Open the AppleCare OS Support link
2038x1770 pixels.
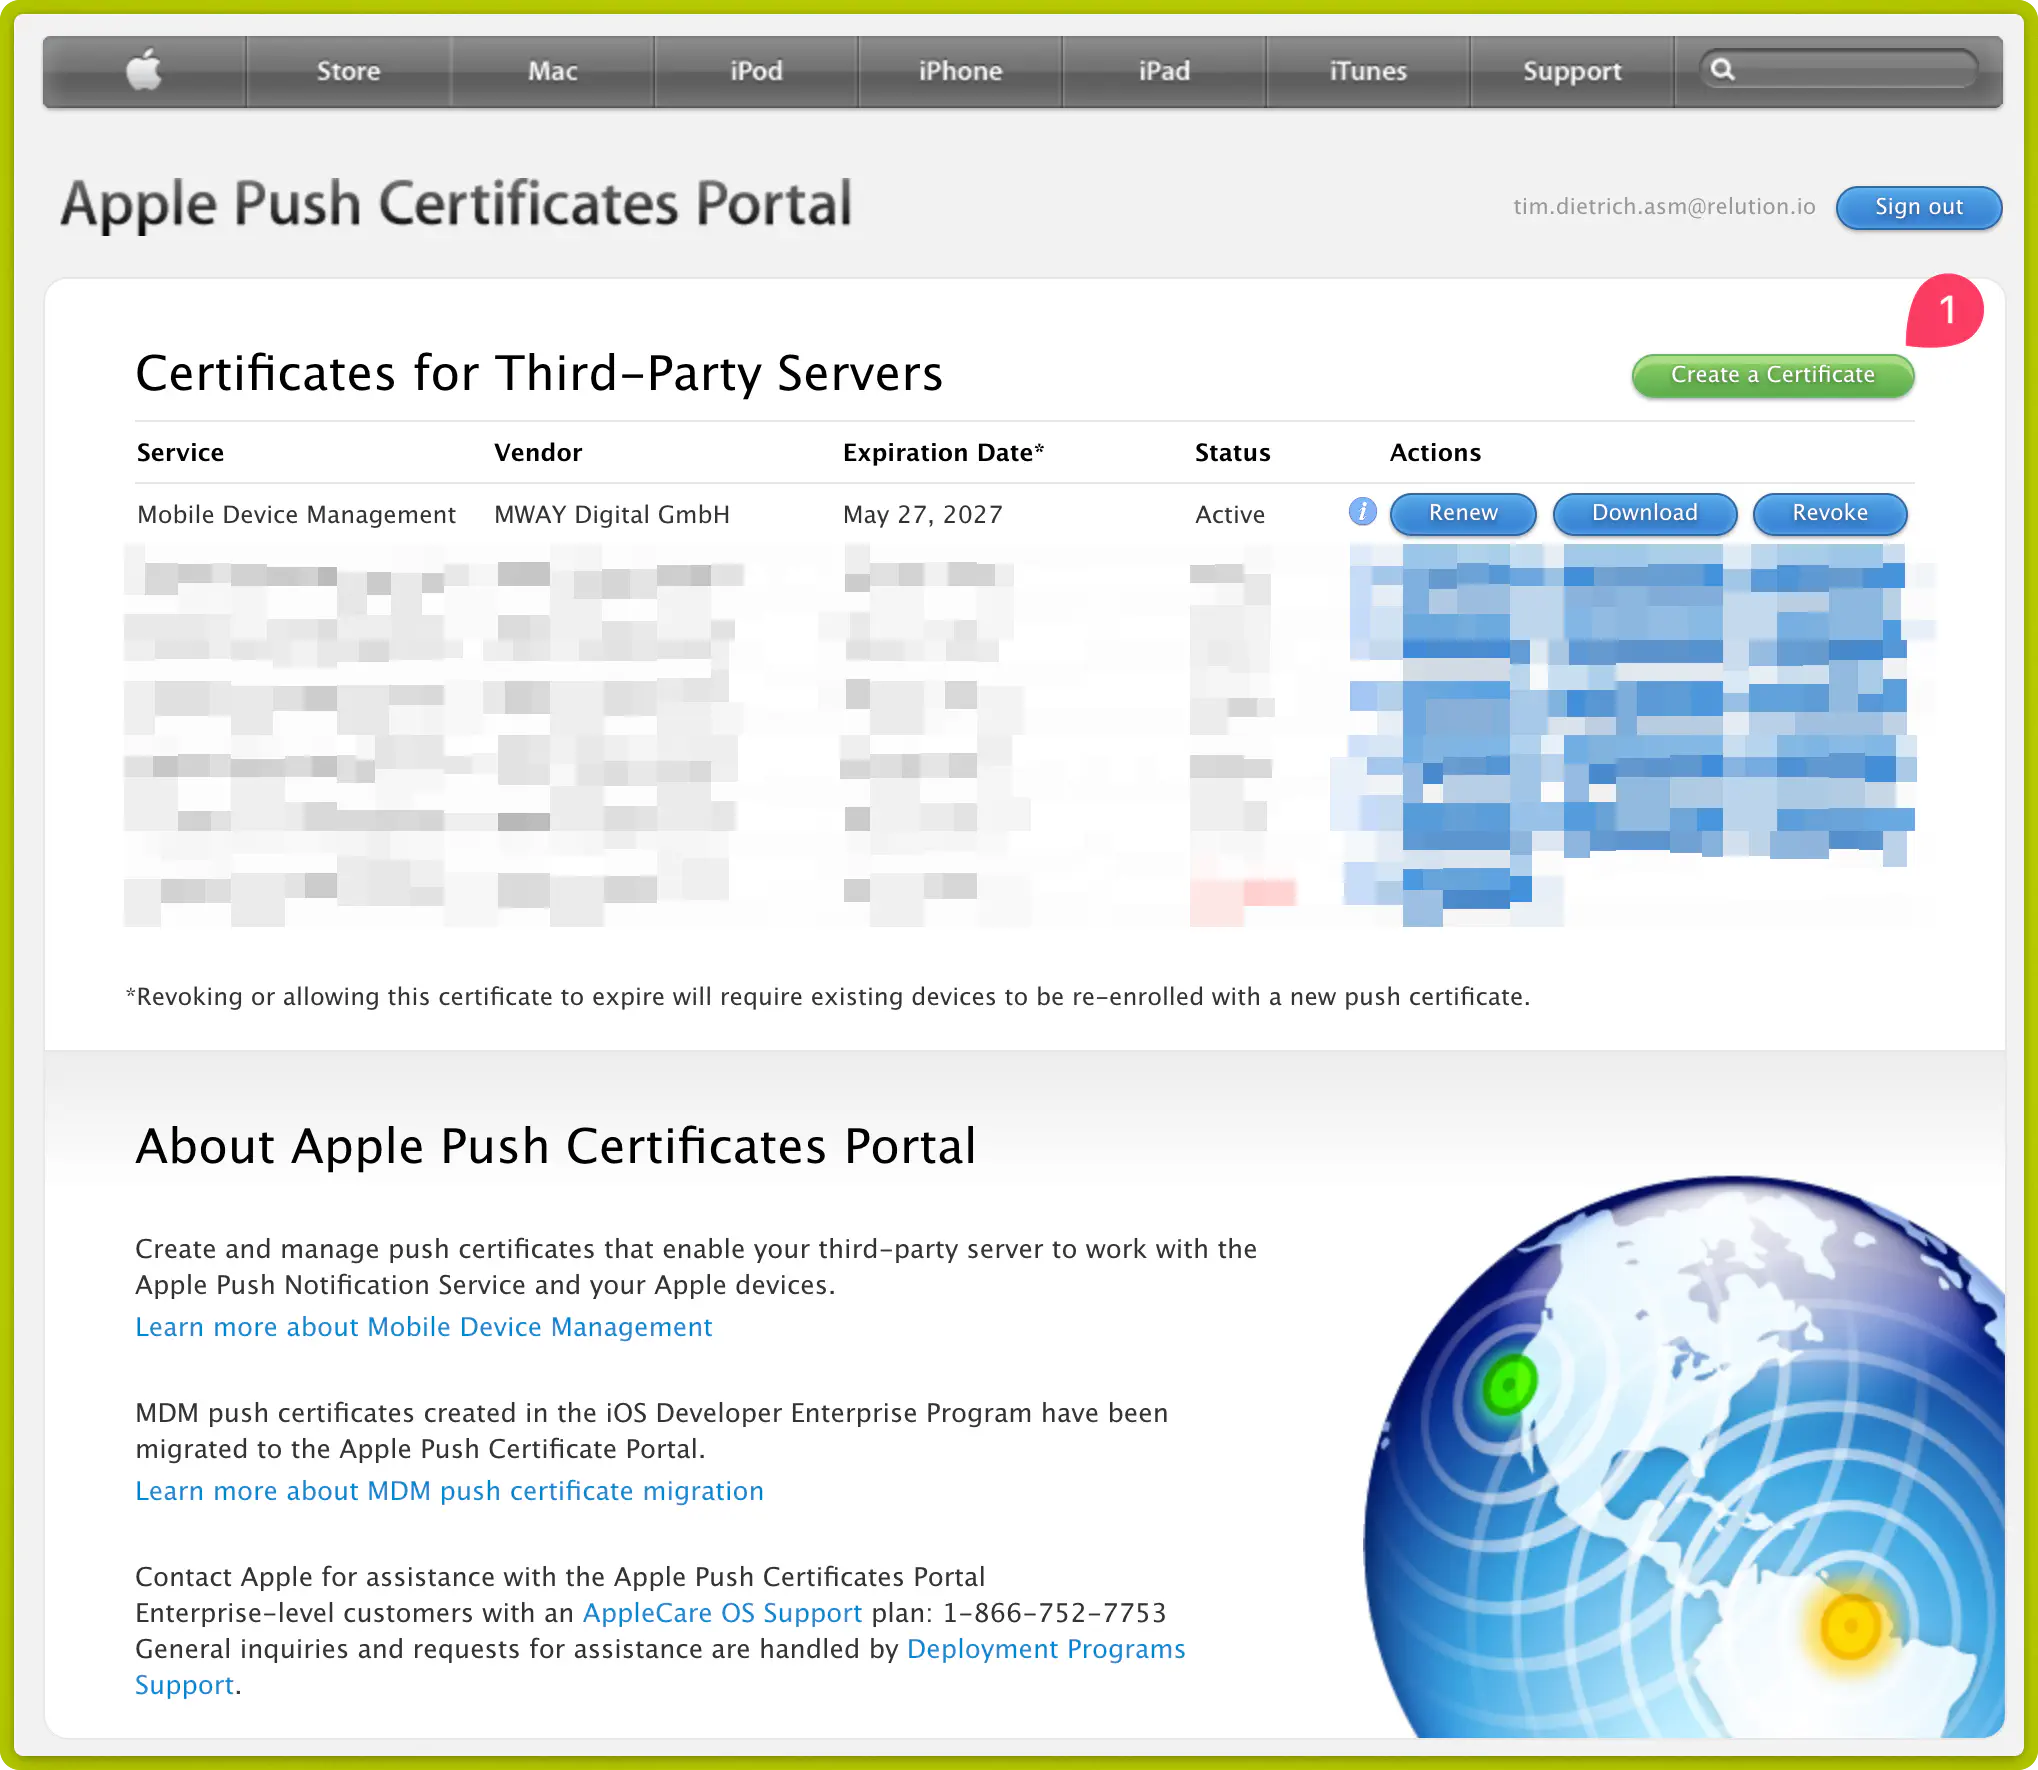(722, 1613)
